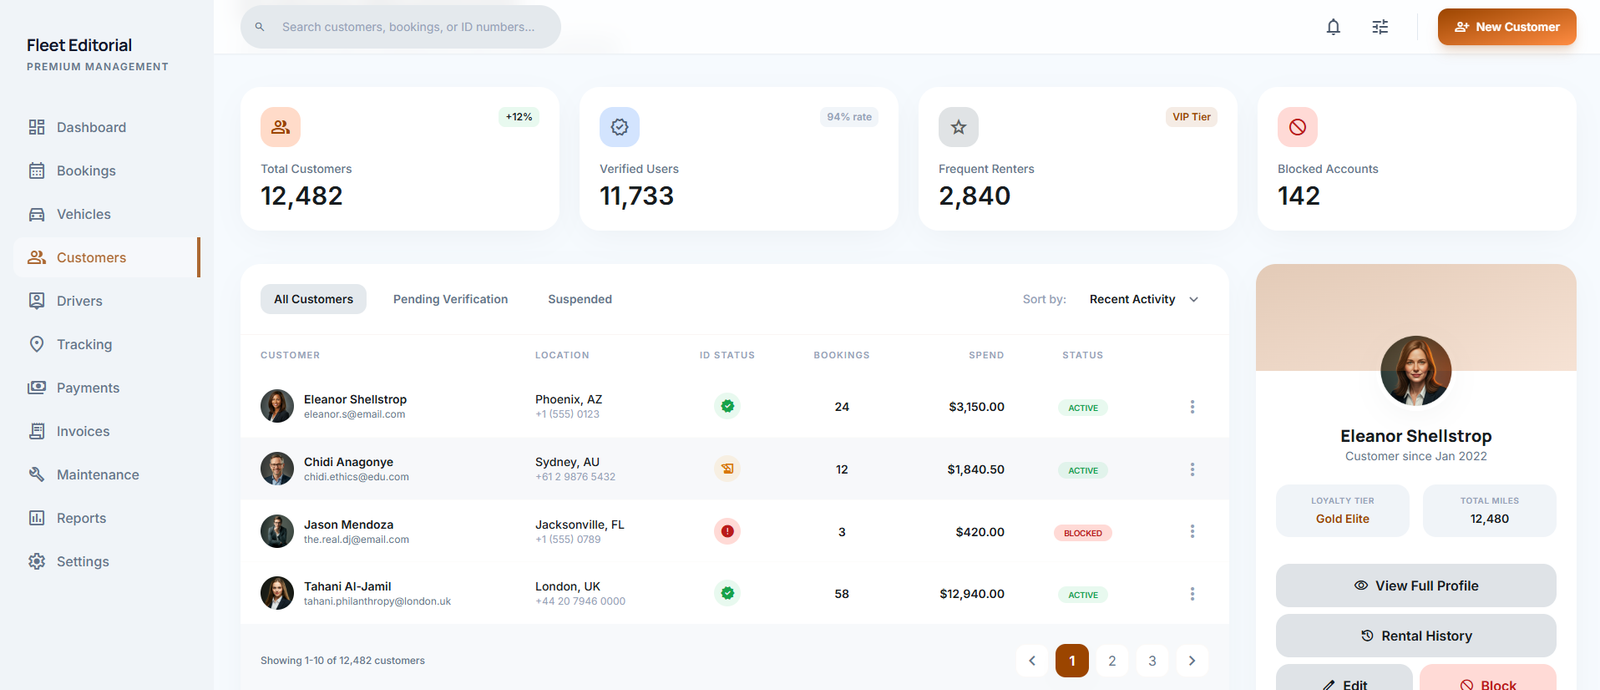Click the Edit button in profile panel
The height and width of the screenshot is (690, 1600).
tap(1344, 678)
